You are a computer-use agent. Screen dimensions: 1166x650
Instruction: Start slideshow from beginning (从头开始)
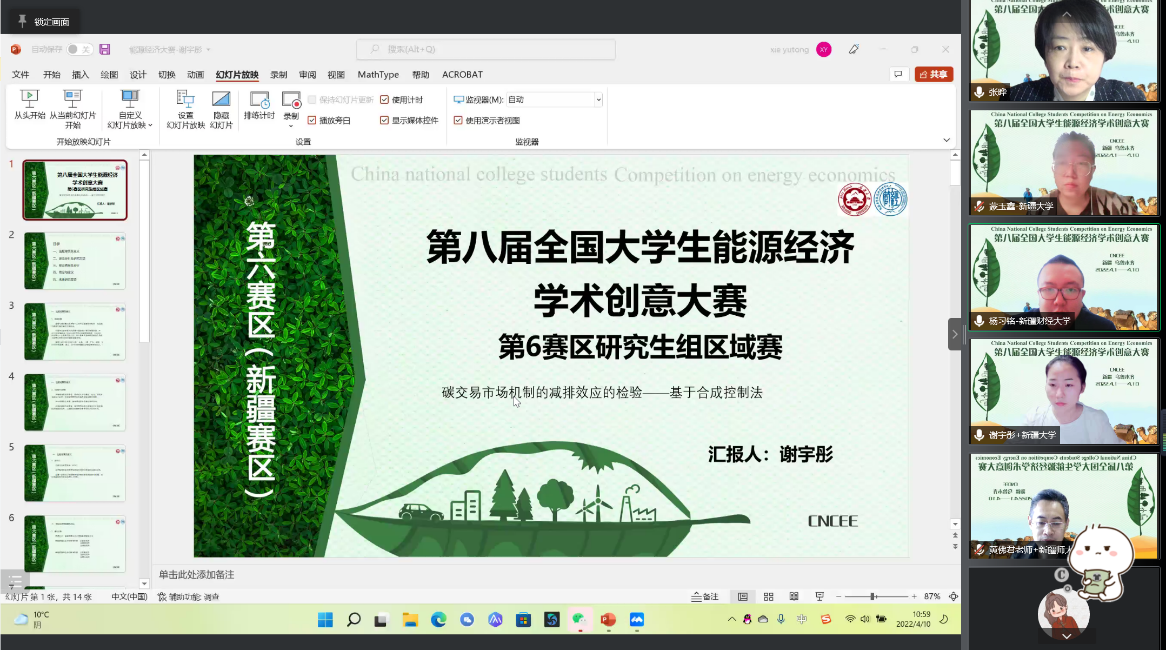pos(30,104)
